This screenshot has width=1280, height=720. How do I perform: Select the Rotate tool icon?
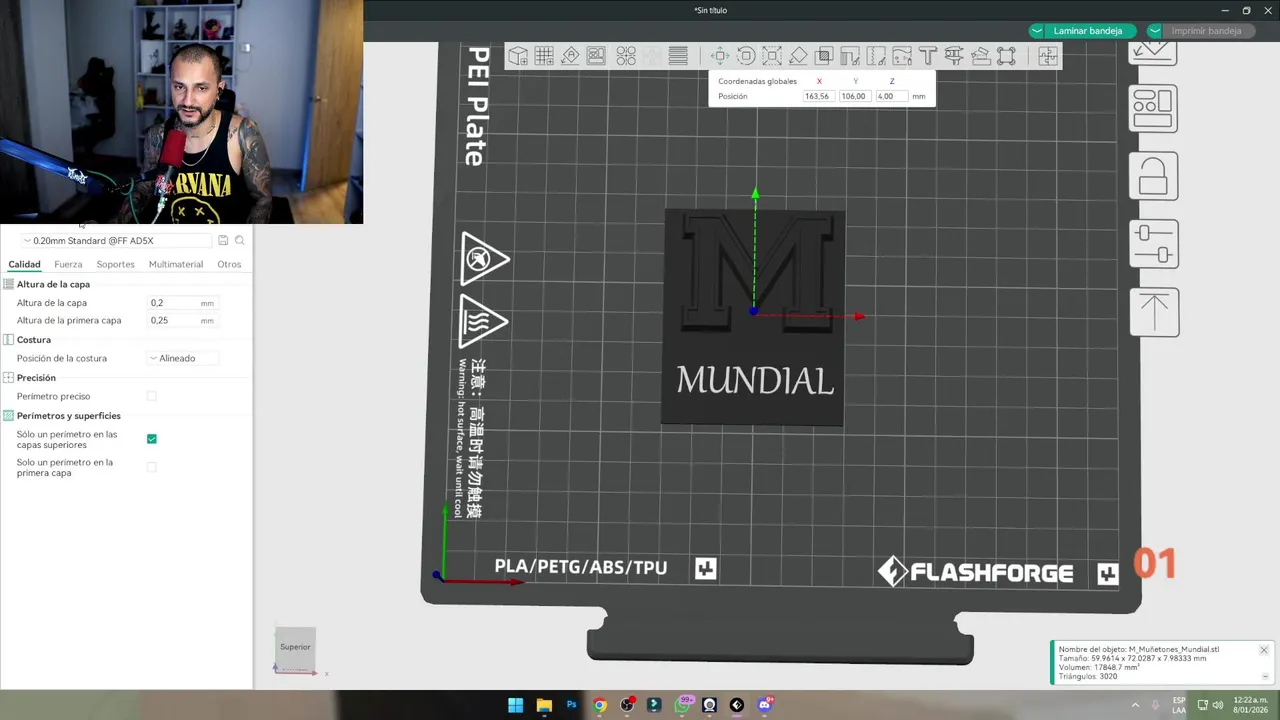click(746, 56)
